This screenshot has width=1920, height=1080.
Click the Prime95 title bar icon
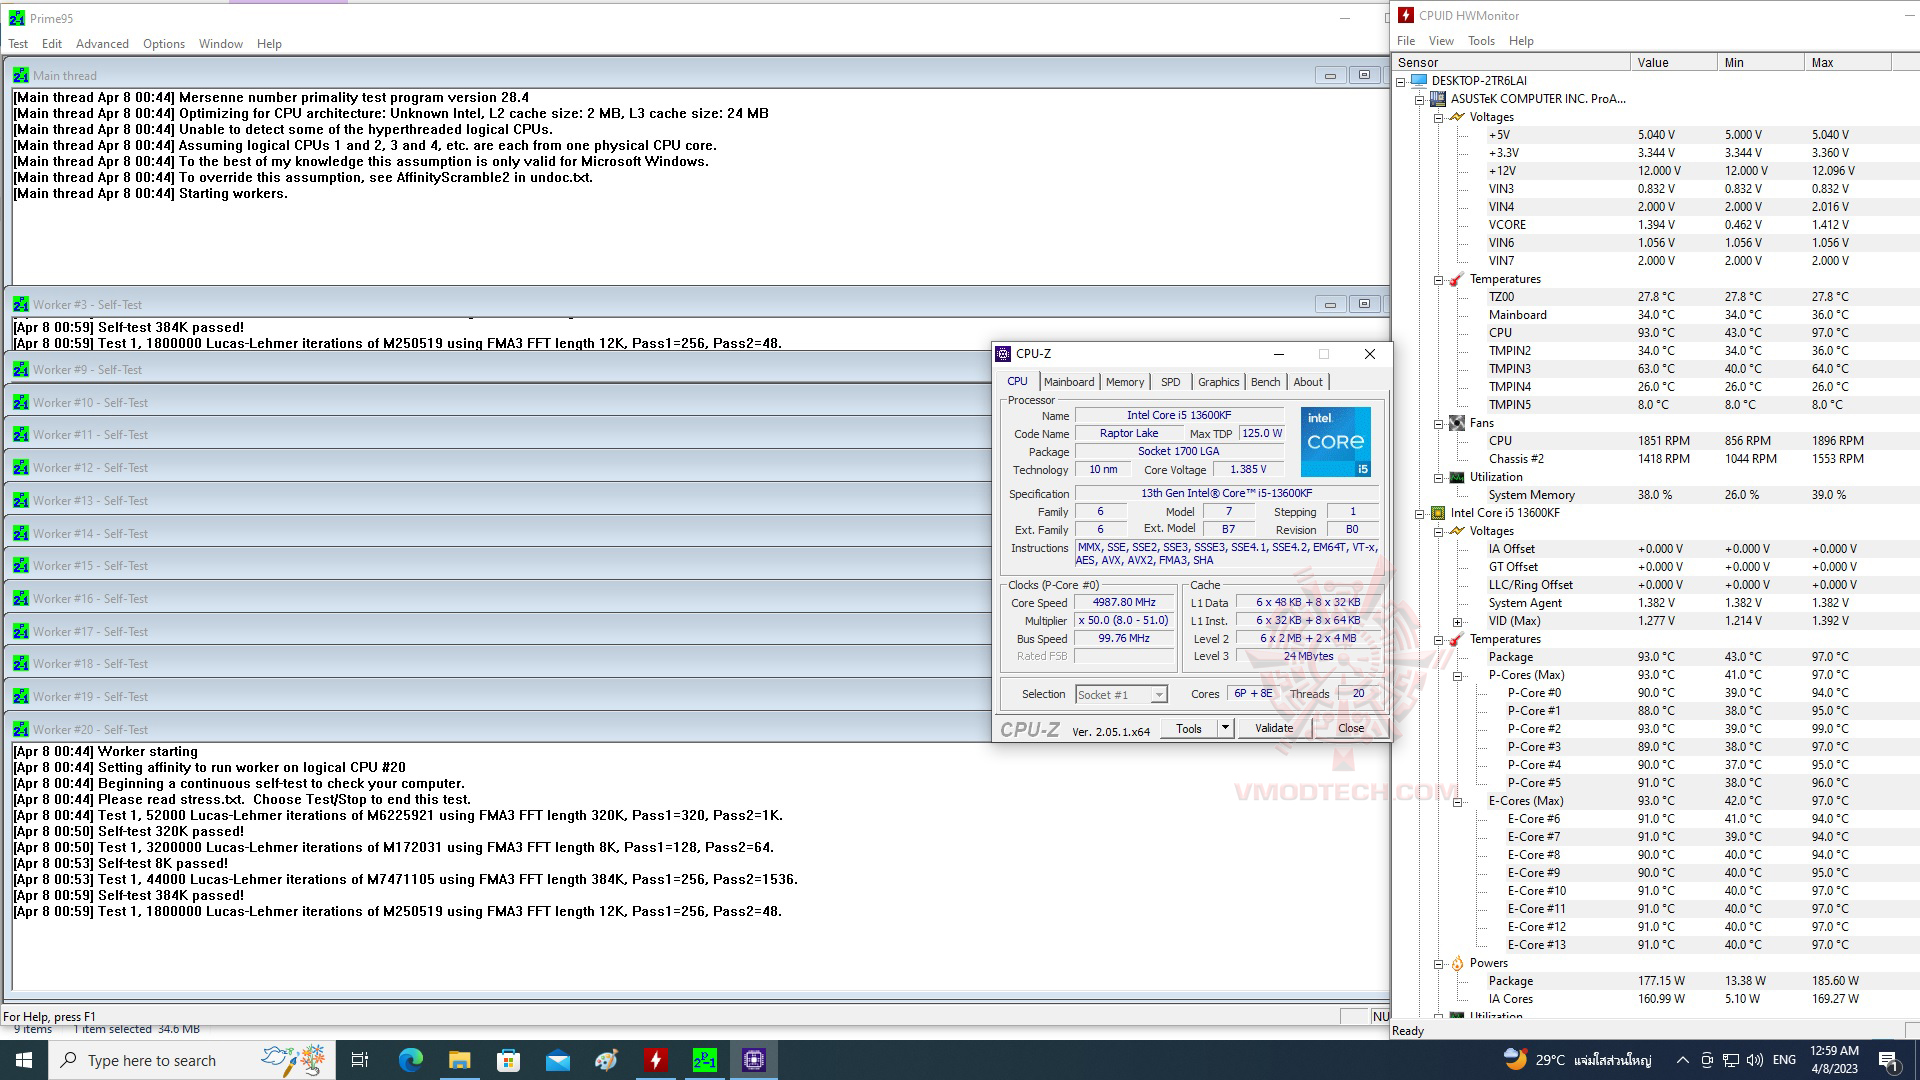tap(17, 18)
